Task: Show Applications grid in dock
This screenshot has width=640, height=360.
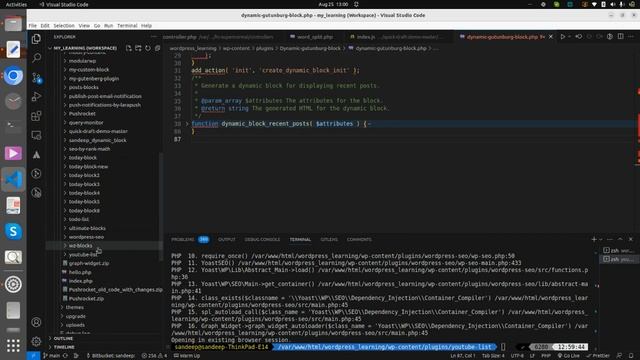Action: [13, 345]
